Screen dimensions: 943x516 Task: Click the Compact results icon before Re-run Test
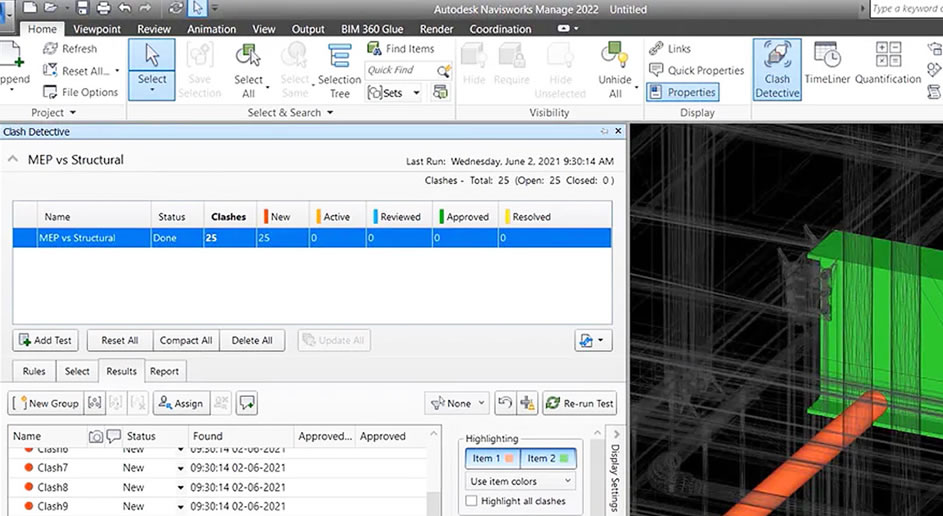click(527, 403)
